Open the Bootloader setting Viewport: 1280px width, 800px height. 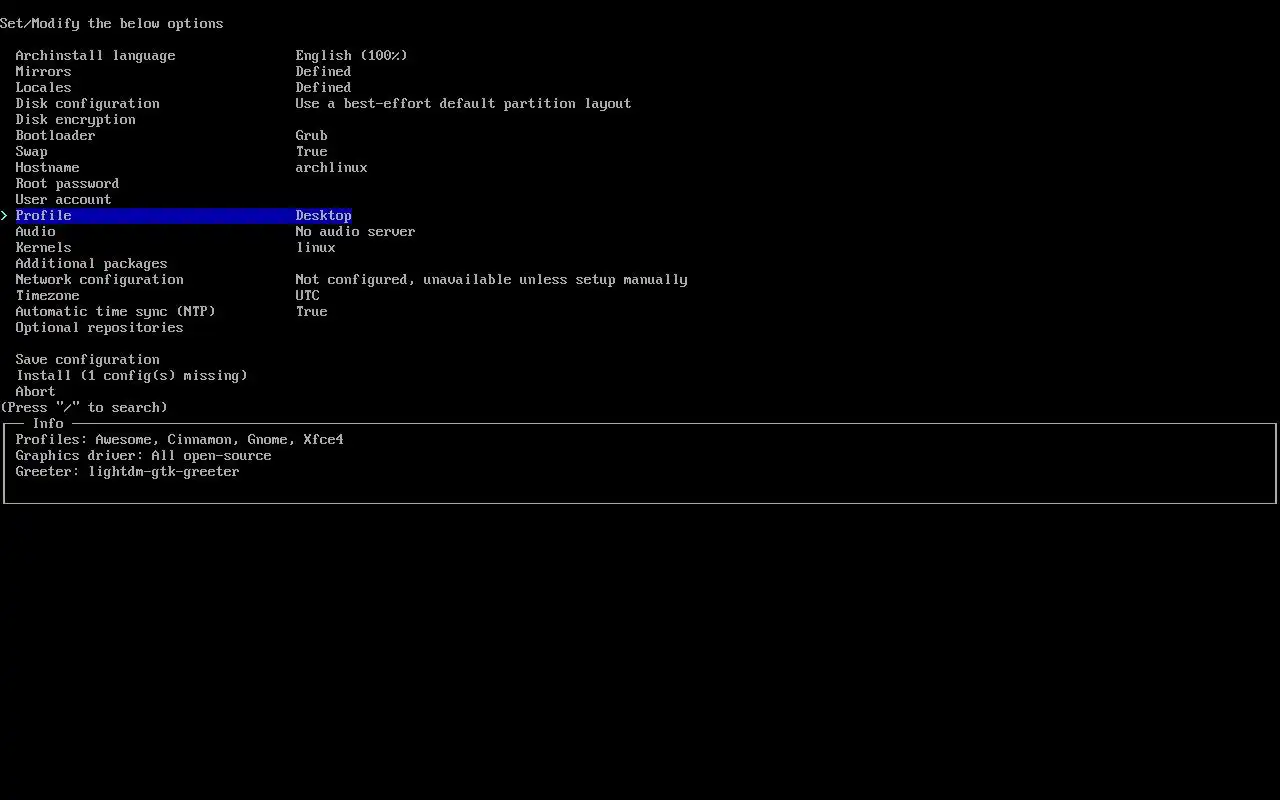pos(55,135)
